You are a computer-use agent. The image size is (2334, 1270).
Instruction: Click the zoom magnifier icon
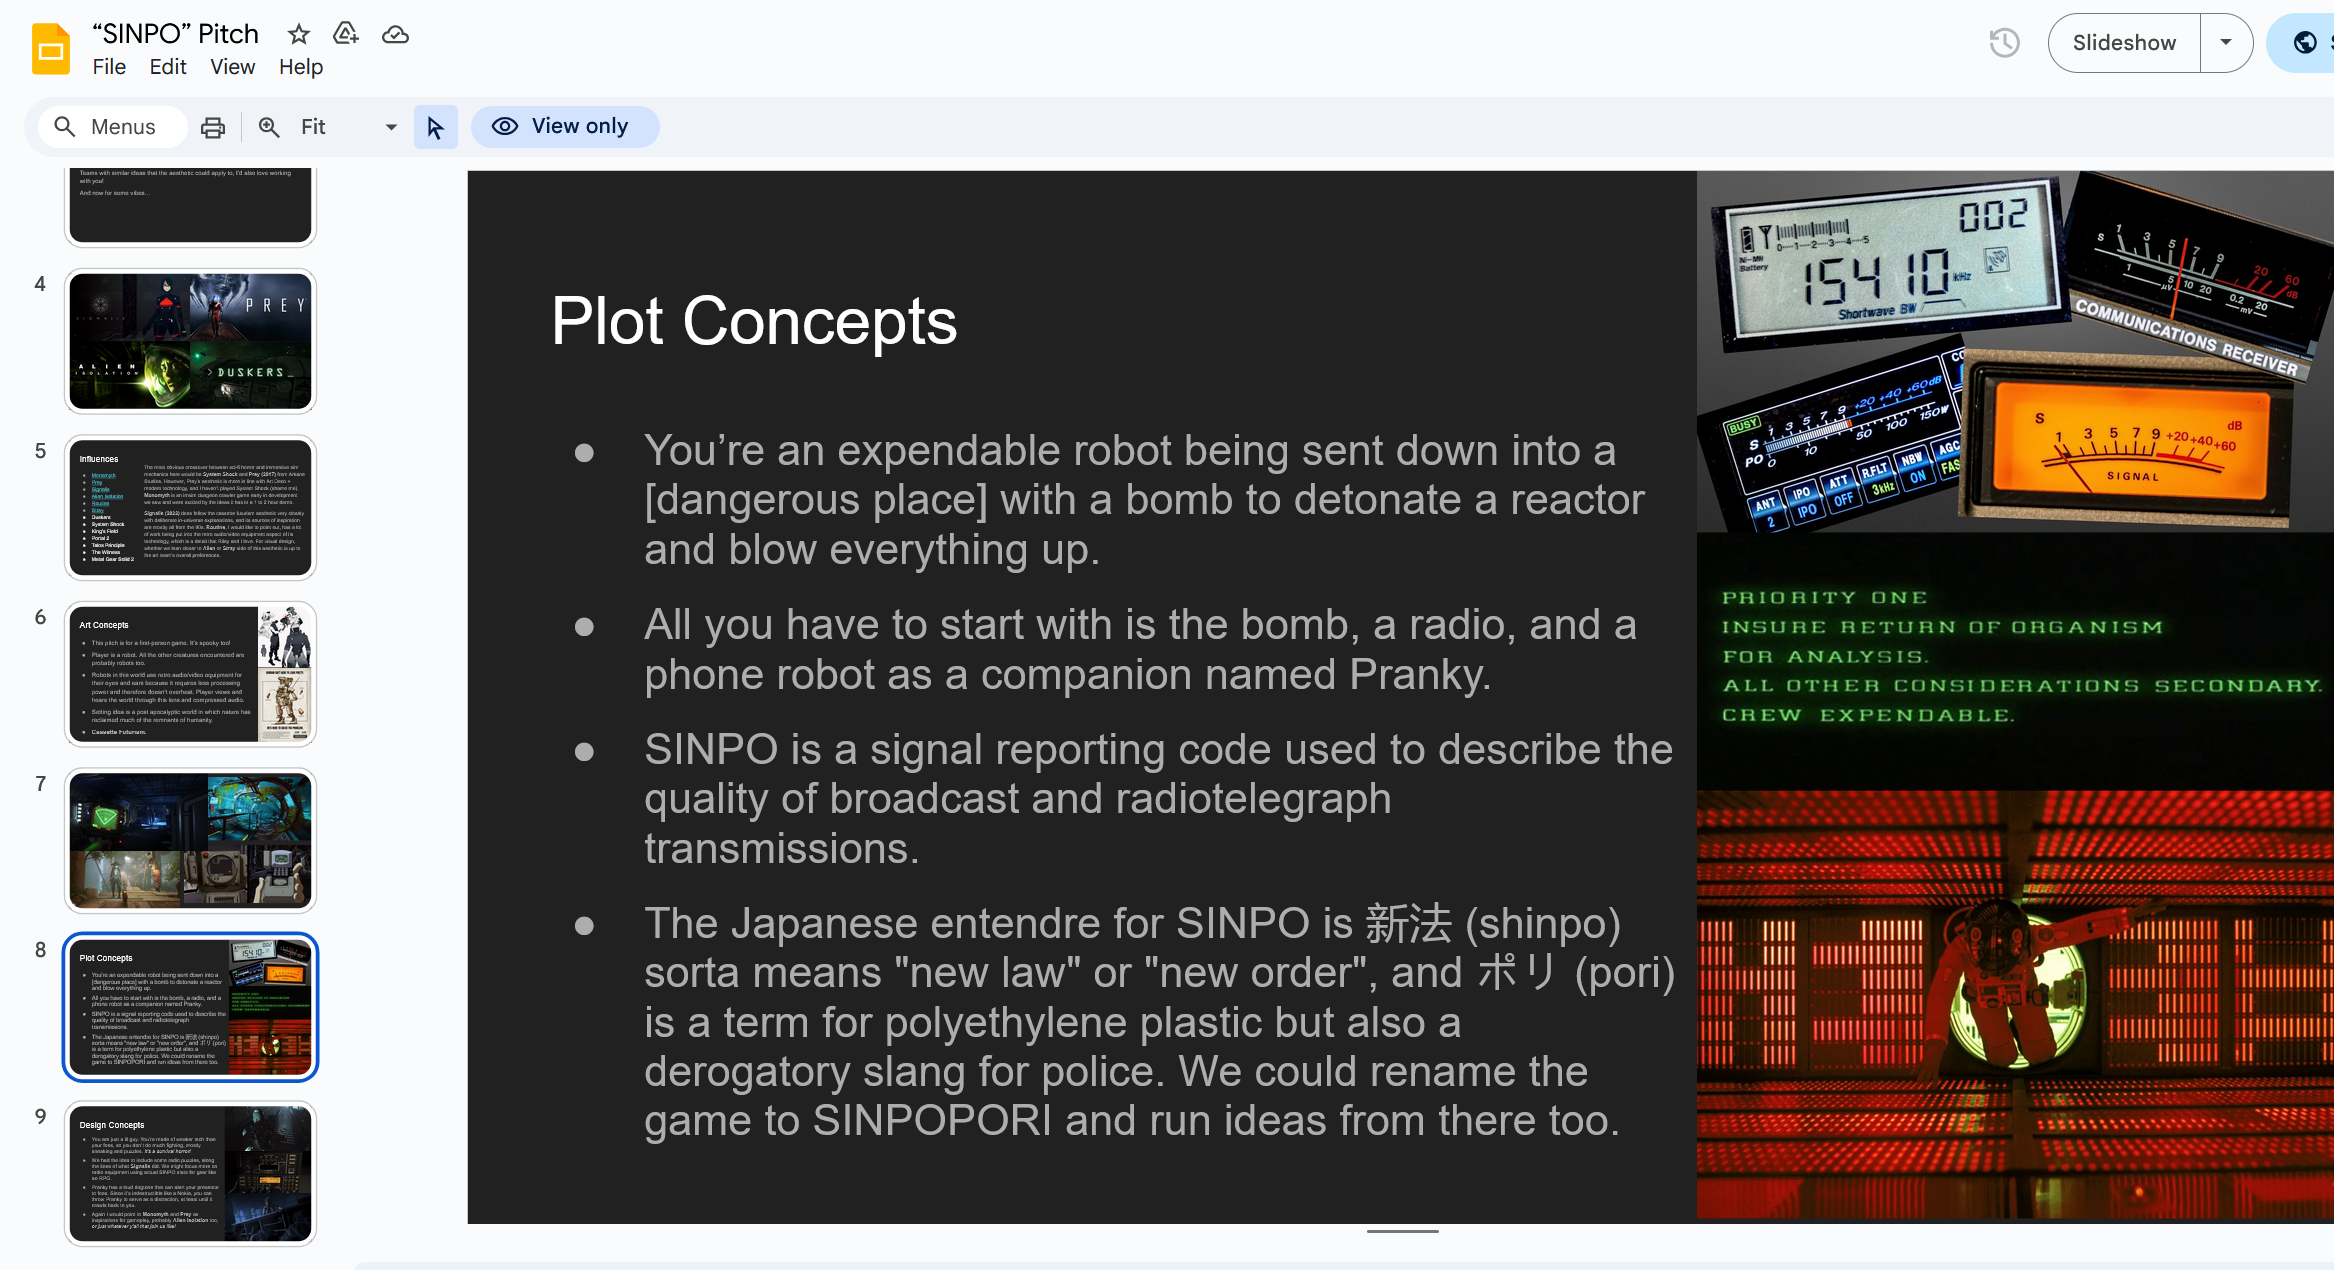pos(269,127)
